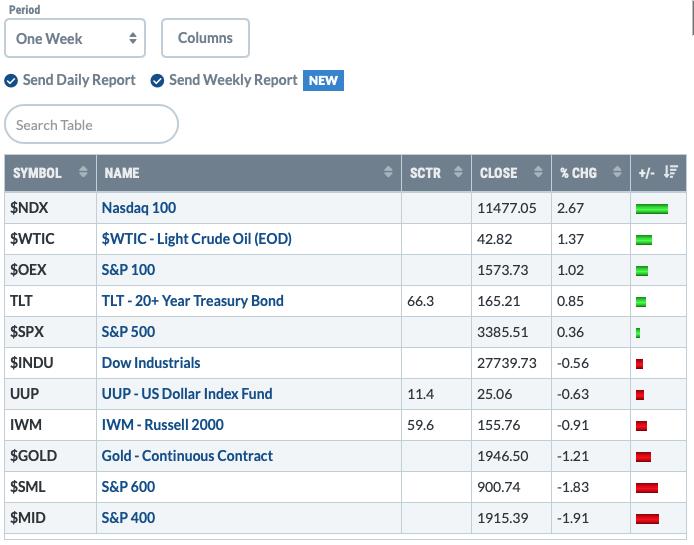
Task: Open the Gold - Continuous Contract link
Action: click(187, 456)
